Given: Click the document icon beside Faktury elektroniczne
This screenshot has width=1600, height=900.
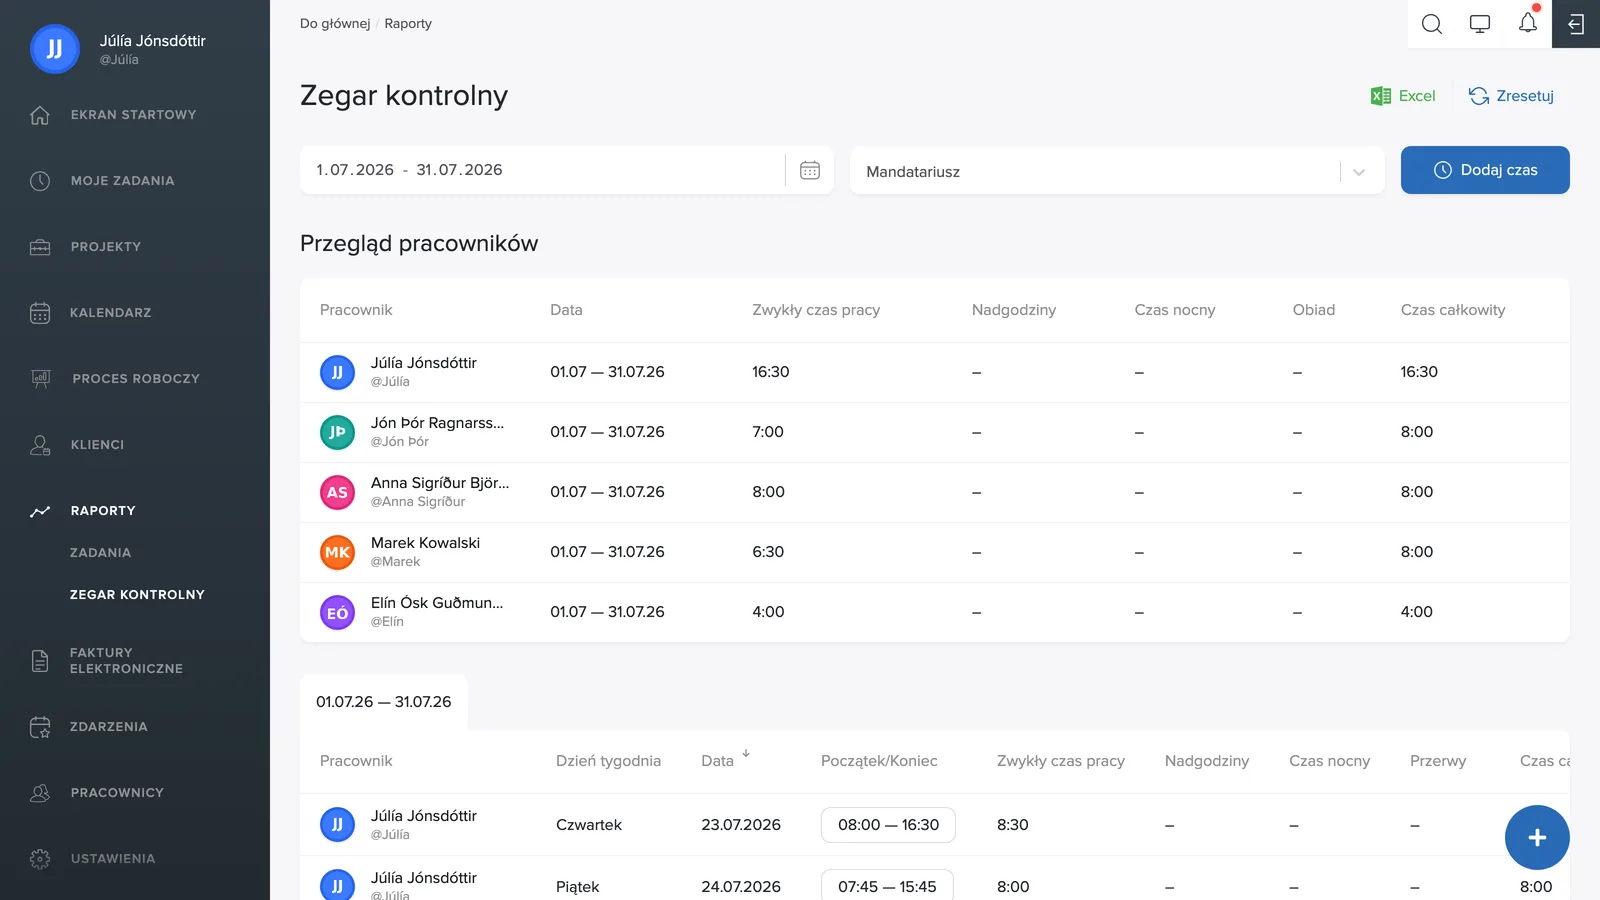Looking at the screenshot, I should coord(40,661).
